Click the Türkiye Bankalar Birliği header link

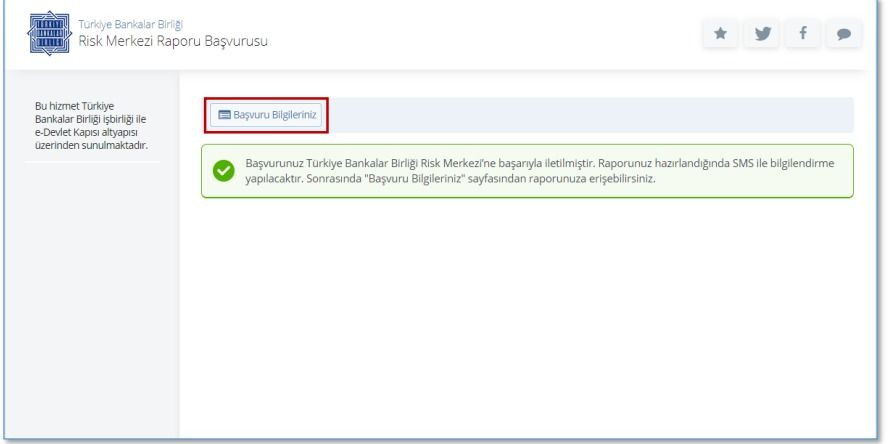point(130,24)
